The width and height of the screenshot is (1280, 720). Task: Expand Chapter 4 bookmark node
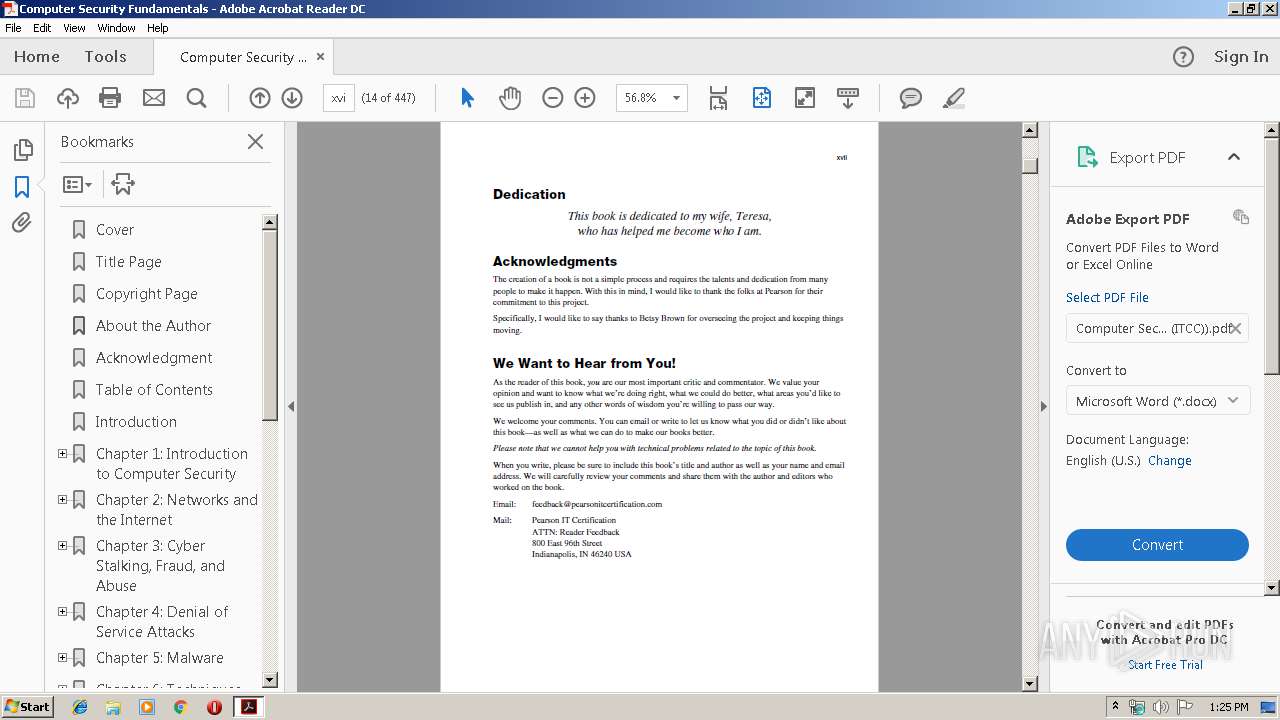pos(63,612)
